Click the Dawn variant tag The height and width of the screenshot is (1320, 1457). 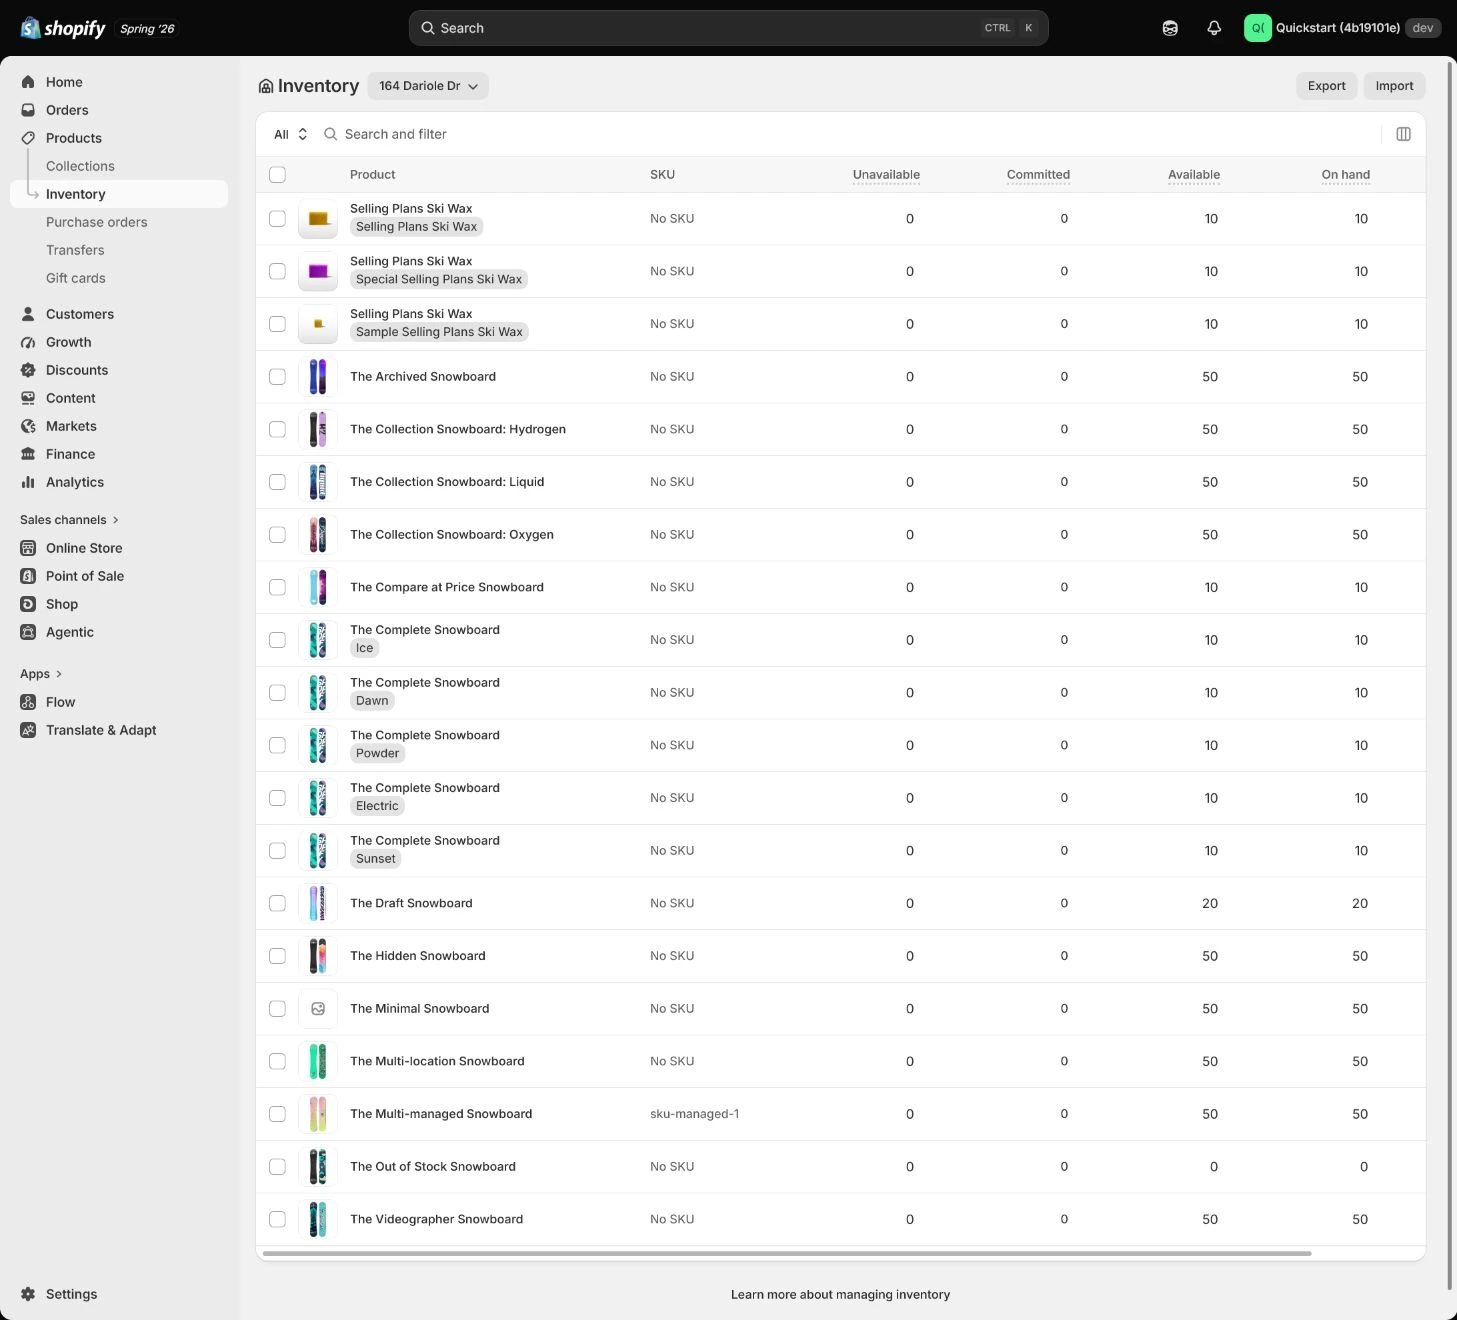372,701
